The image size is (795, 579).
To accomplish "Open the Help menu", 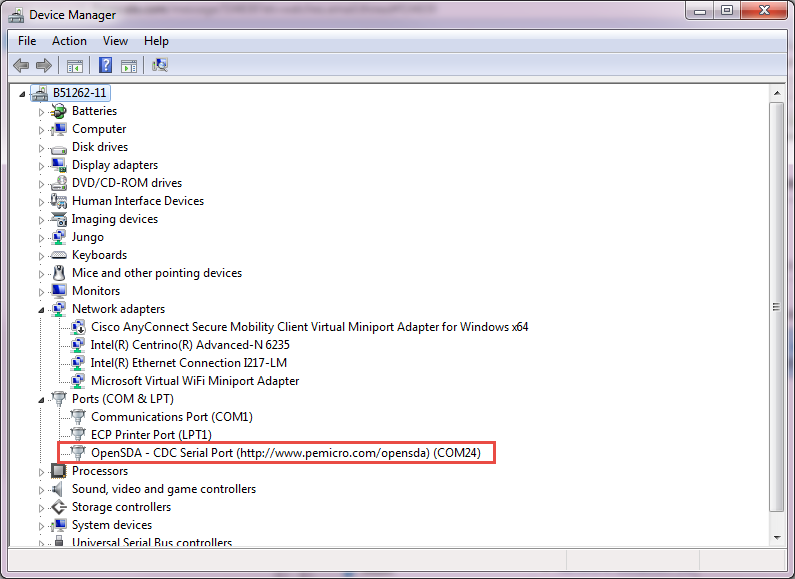I will point(156,41).
